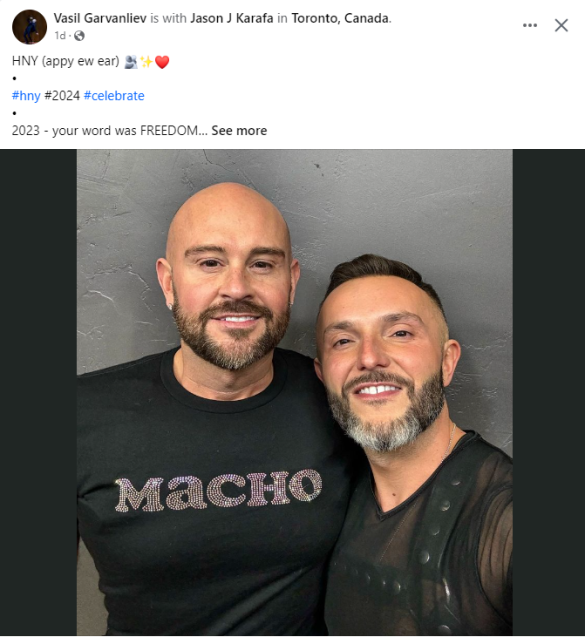Click the dark area right of photo
This screenshot has height=637, width=585.
tap(549, 392)
